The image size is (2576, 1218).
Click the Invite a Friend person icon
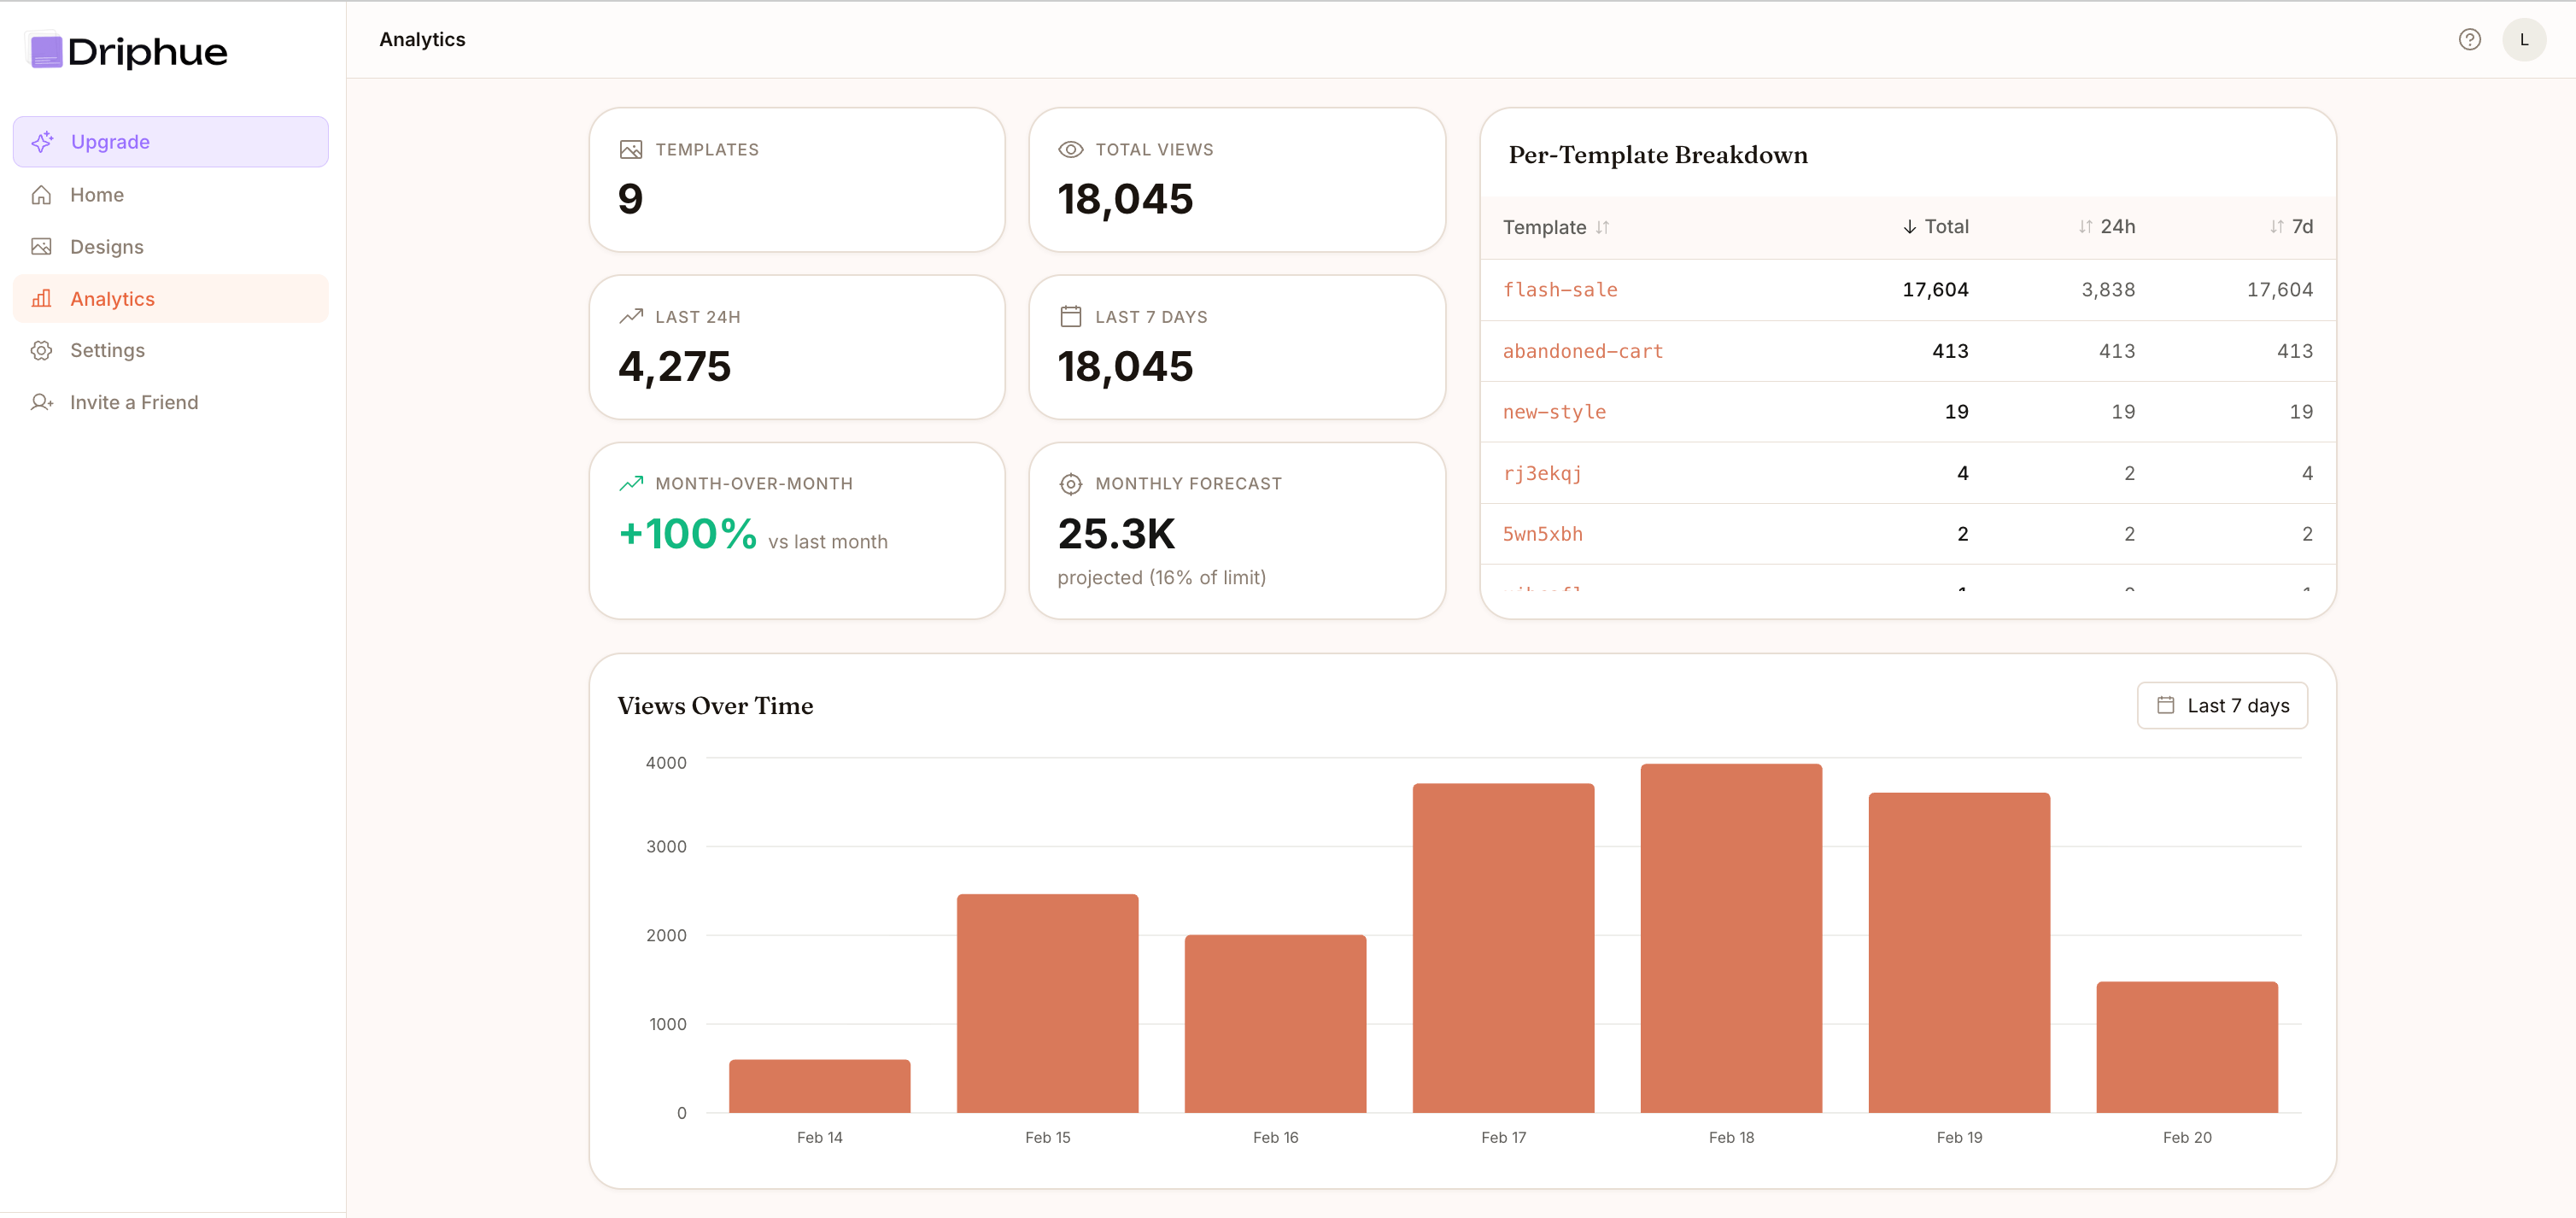click(x=41, y=403)
